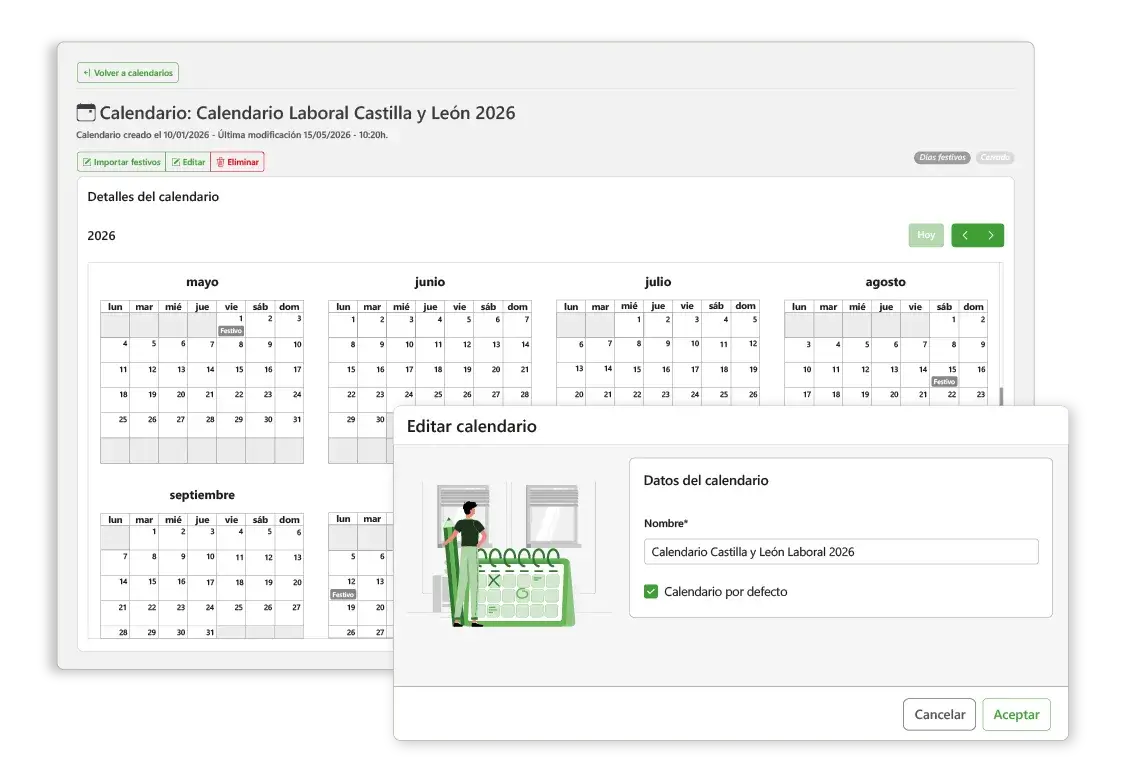Viewport: 1125px width, 782px height.
Task: Click the Hoy button
Action: pos(926,235)
